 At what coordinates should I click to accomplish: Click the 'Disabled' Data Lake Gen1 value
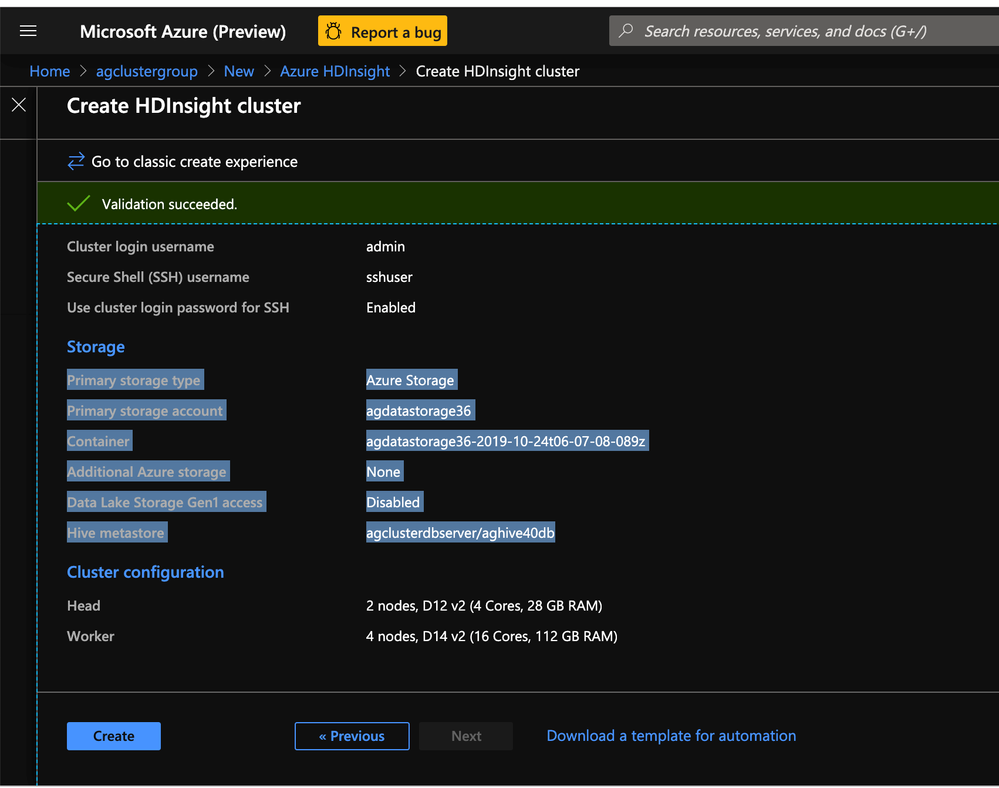pyautogui.click(x=394, y=502)
